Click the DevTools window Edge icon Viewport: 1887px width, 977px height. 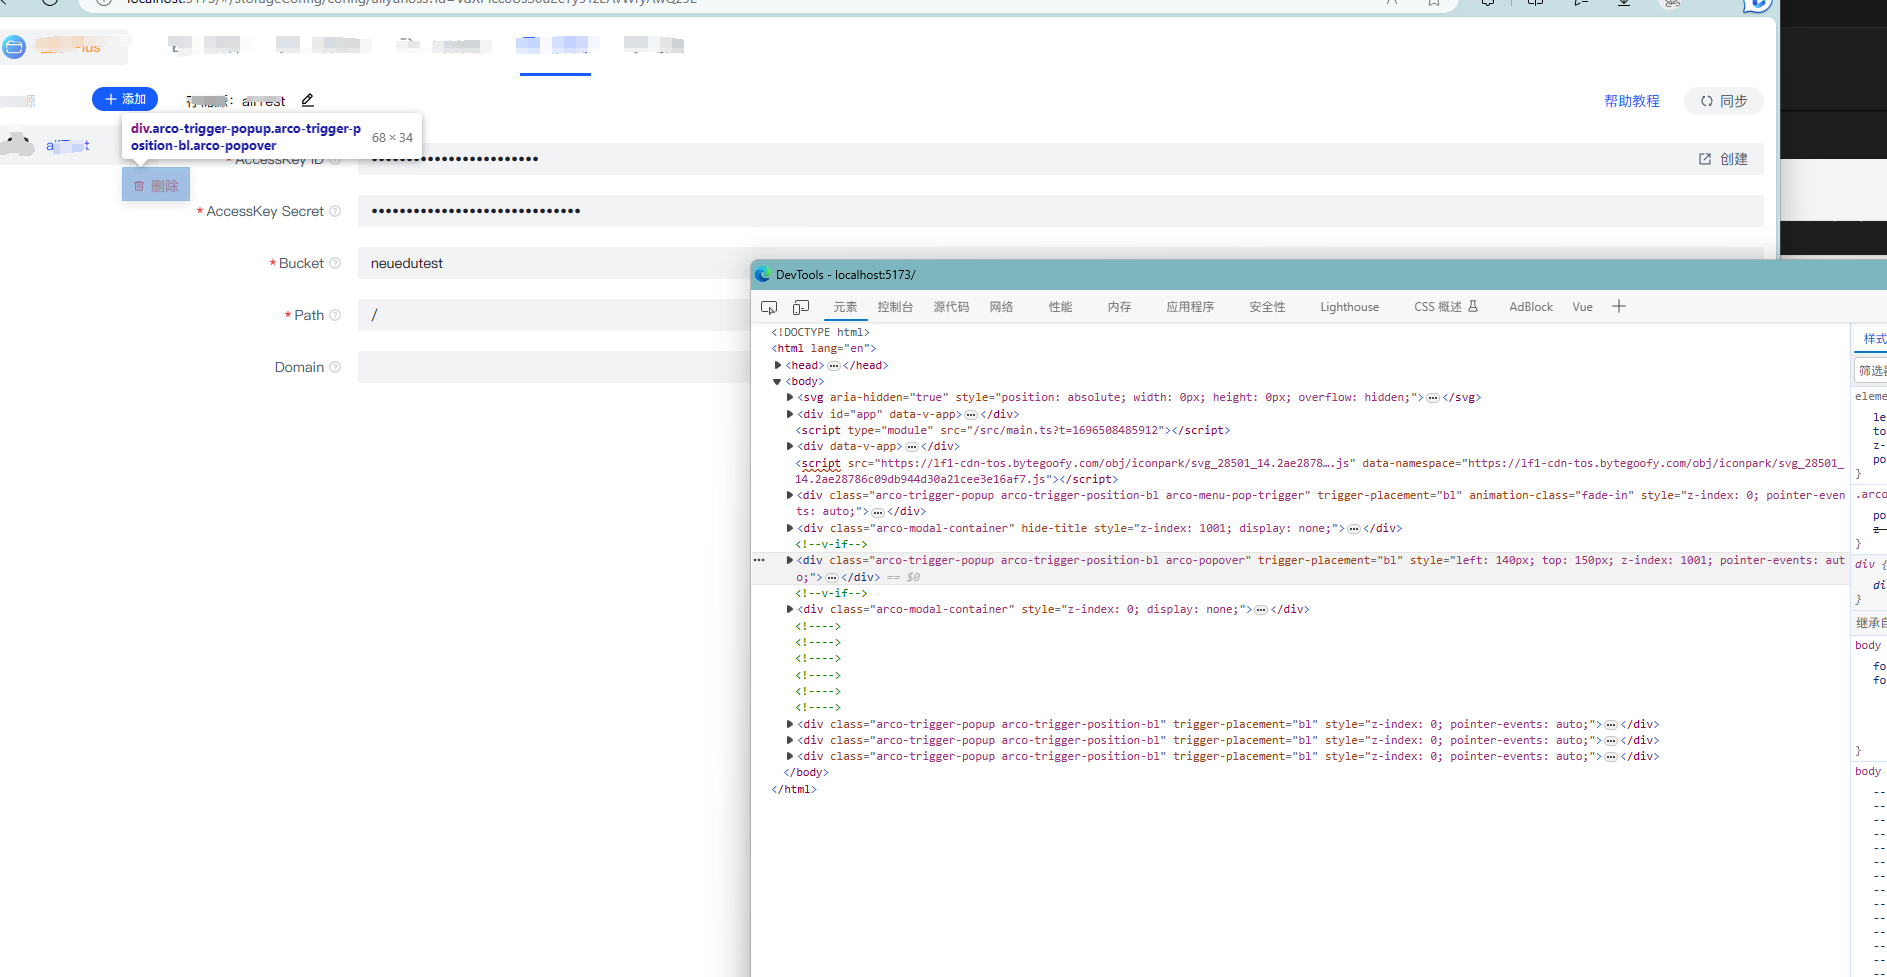point(763,275)
